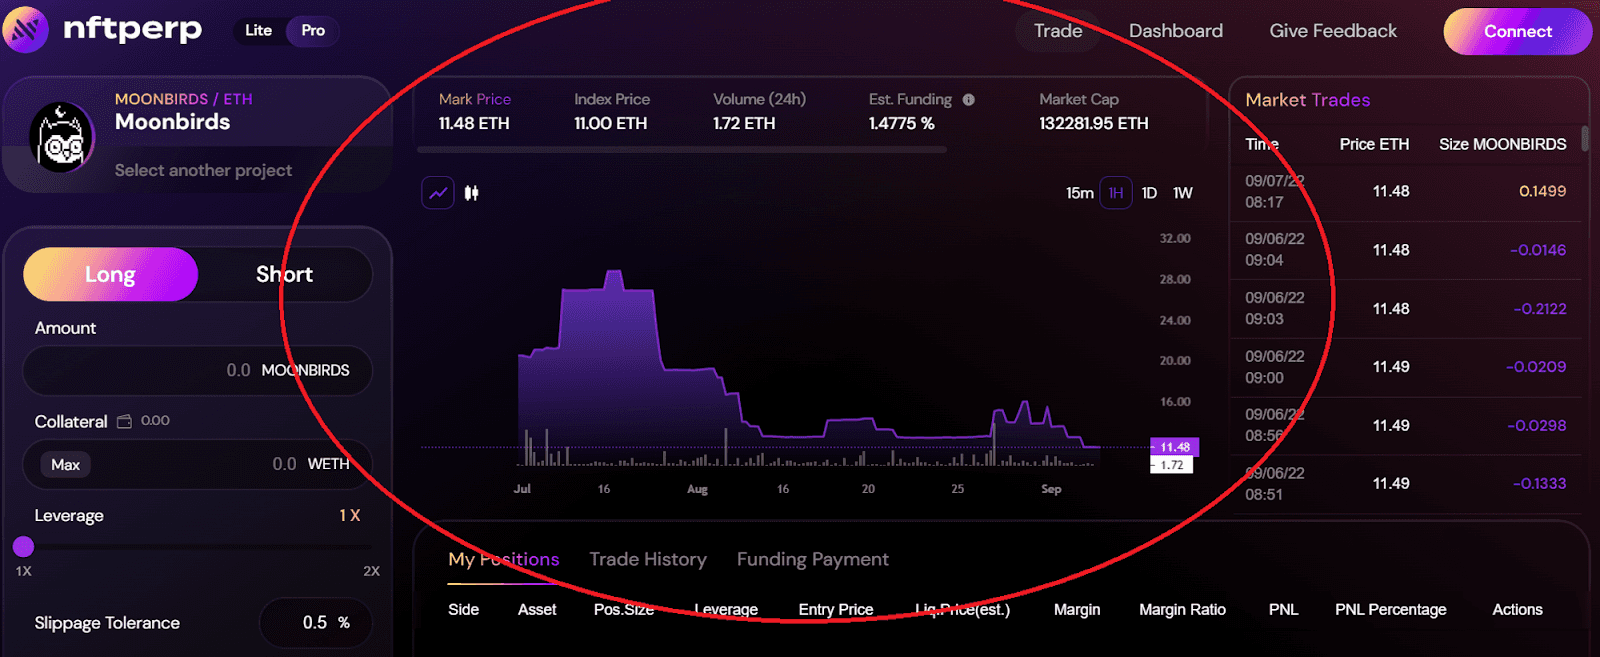Select the trade sized -0.0298

[x=1408, y=425]
